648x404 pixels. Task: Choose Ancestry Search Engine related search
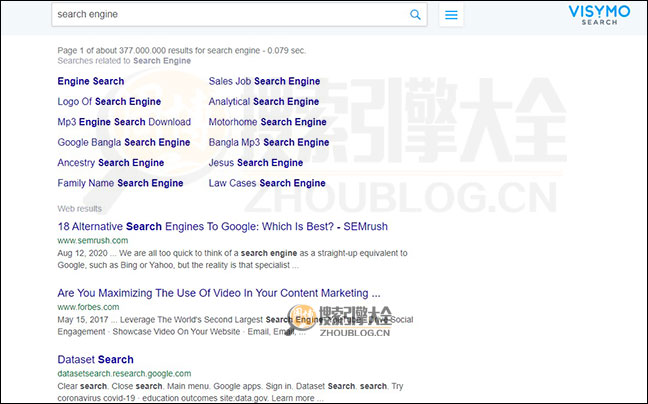pyautogui.click(x=111, y=163)
